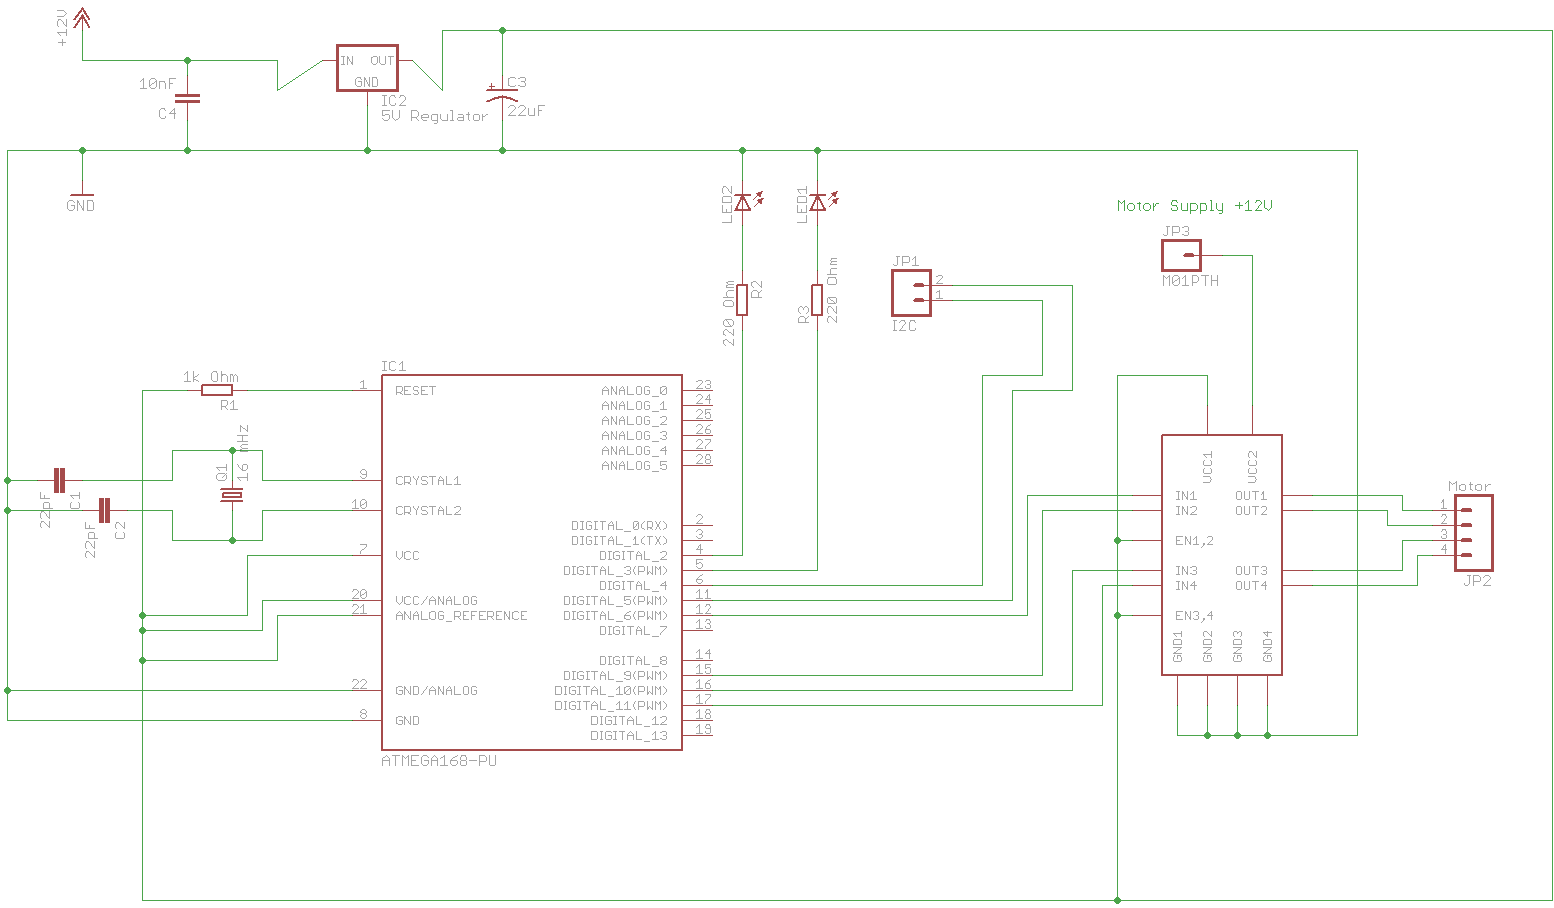Select the 'M01PTH' label
The height and width of the screenshot is (908, 1554).
coord(1190,281)
